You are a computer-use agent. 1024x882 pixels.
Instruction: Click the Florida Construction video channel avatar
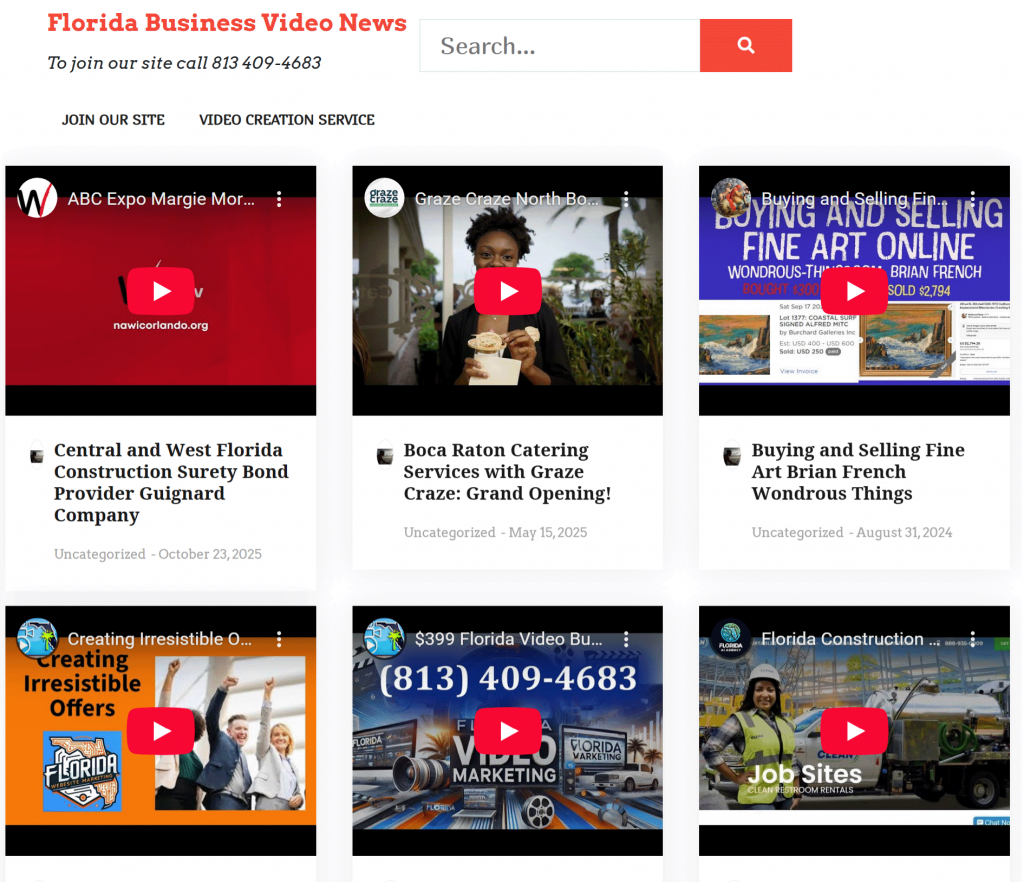pyautogui.click(x=731, y=638)
